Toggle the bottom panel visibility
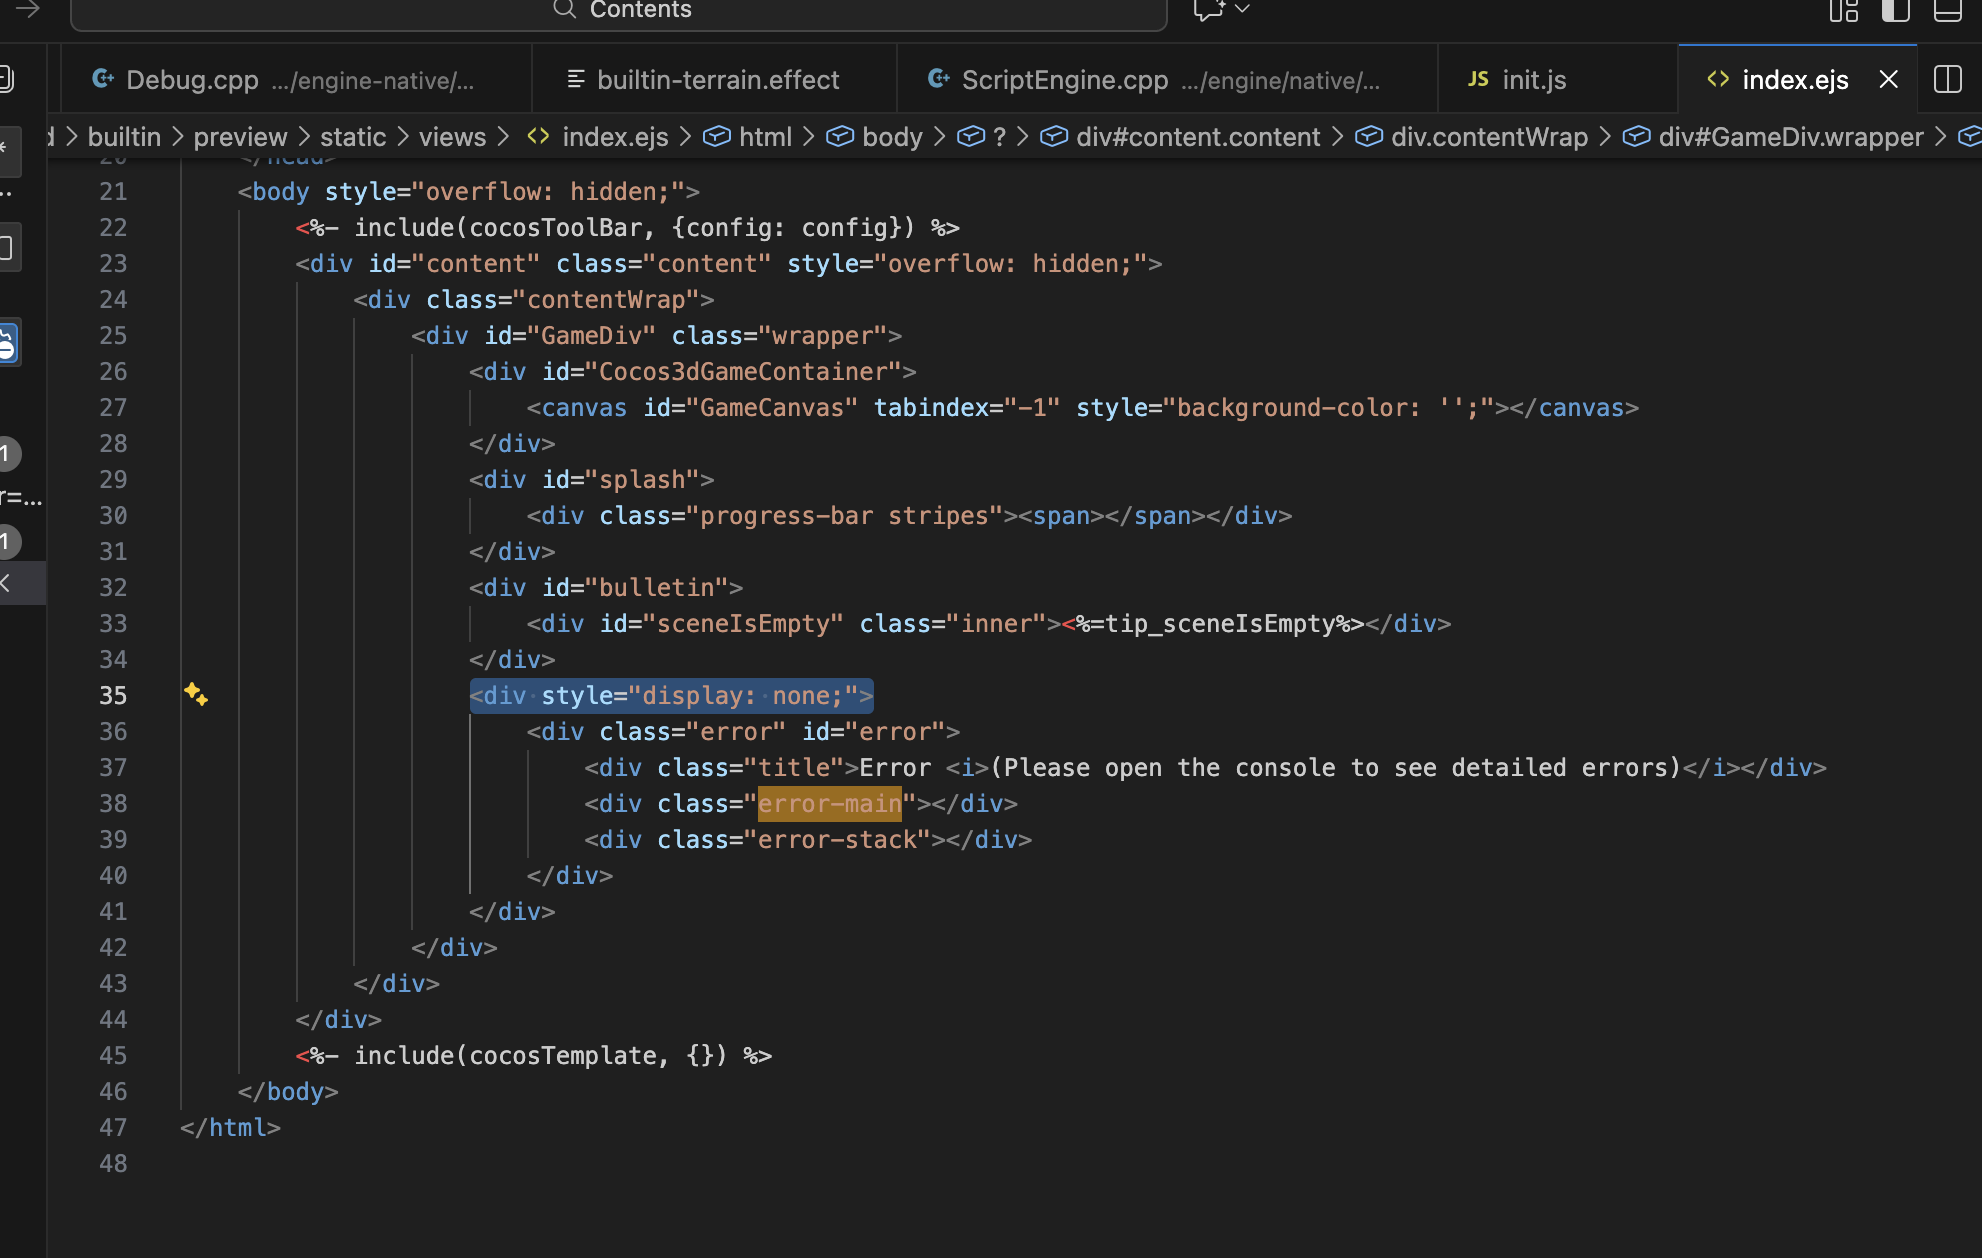The height and width of the screenshot is (1258, 1982). [x=1947, y=10]
